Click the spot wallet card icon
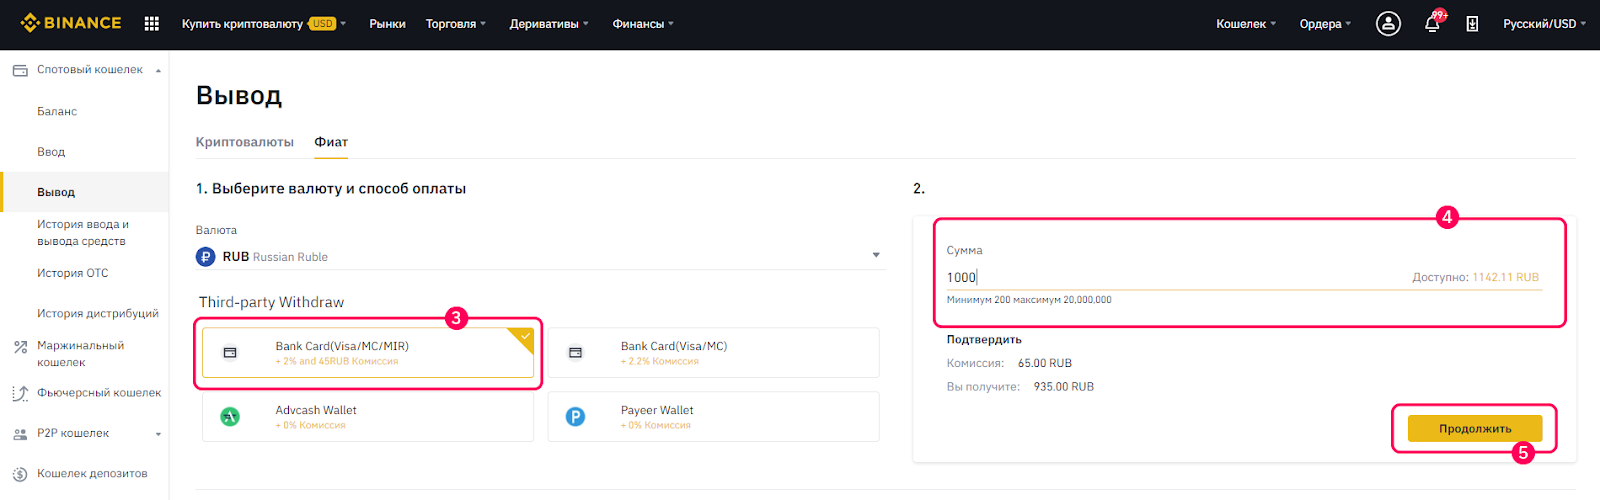This screenshot has height=500, width=1600. 20,70
